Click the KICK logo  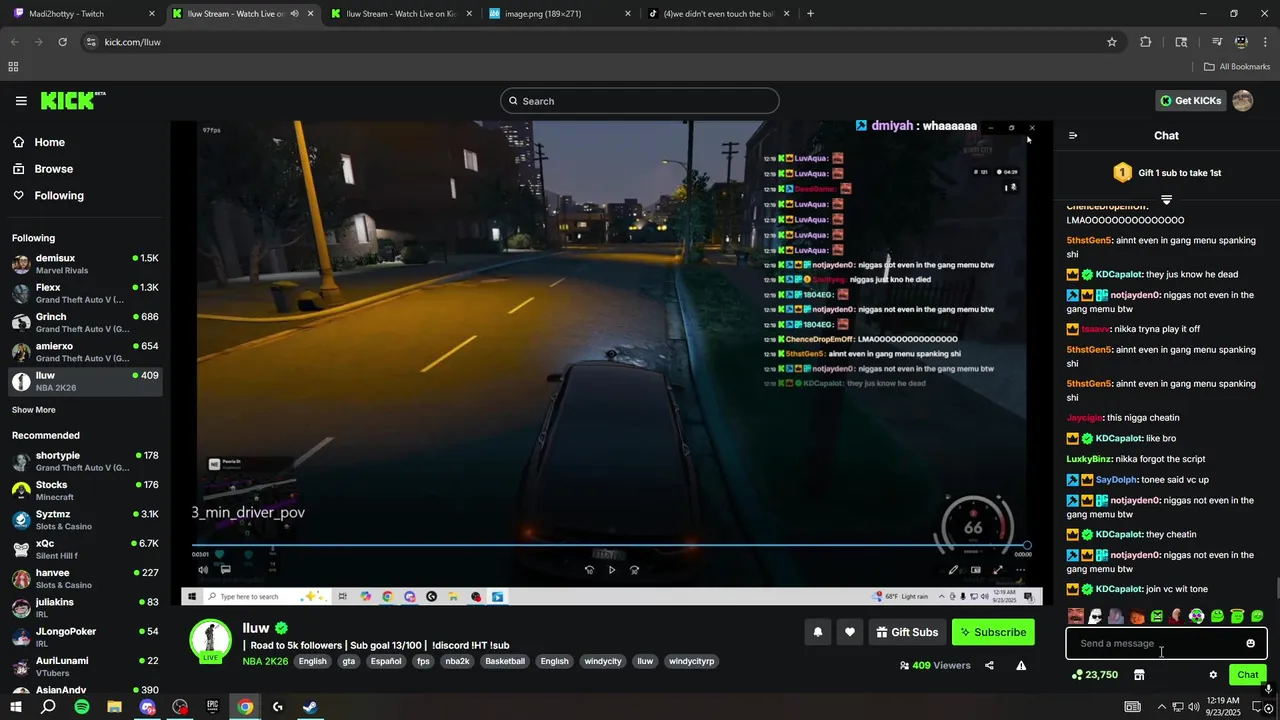tap(72, 100)
